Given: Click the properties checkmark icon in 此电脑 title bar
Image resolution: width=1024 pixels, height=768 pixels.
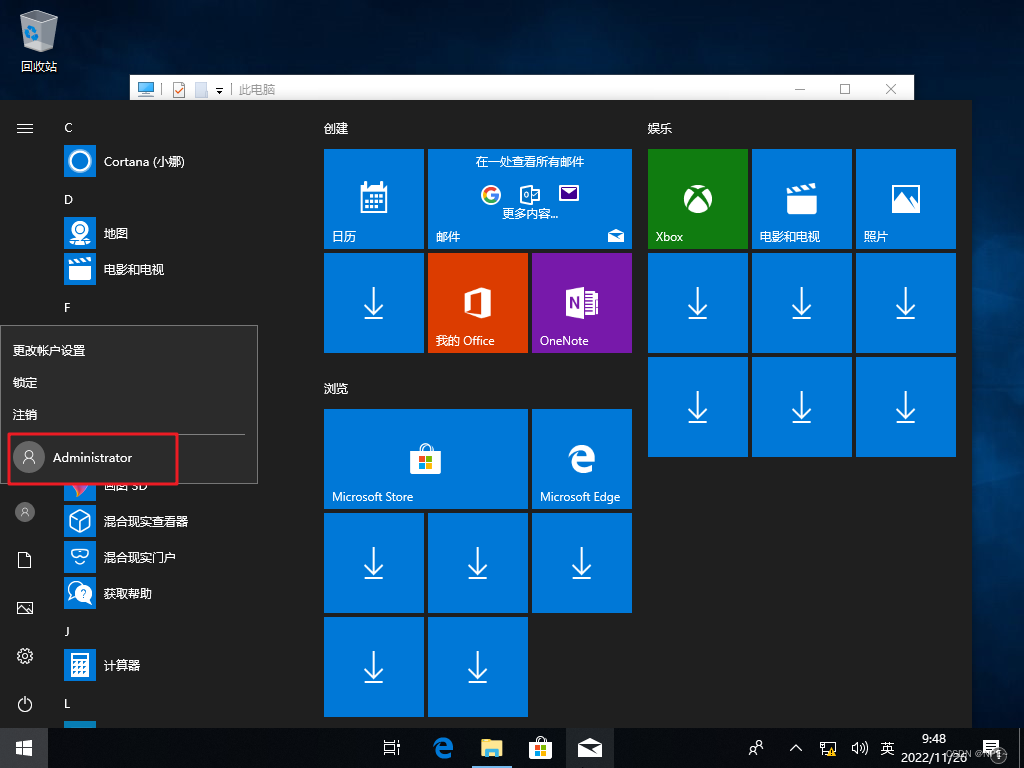Looking at the screenshot, I should click(x=179, y=89).
